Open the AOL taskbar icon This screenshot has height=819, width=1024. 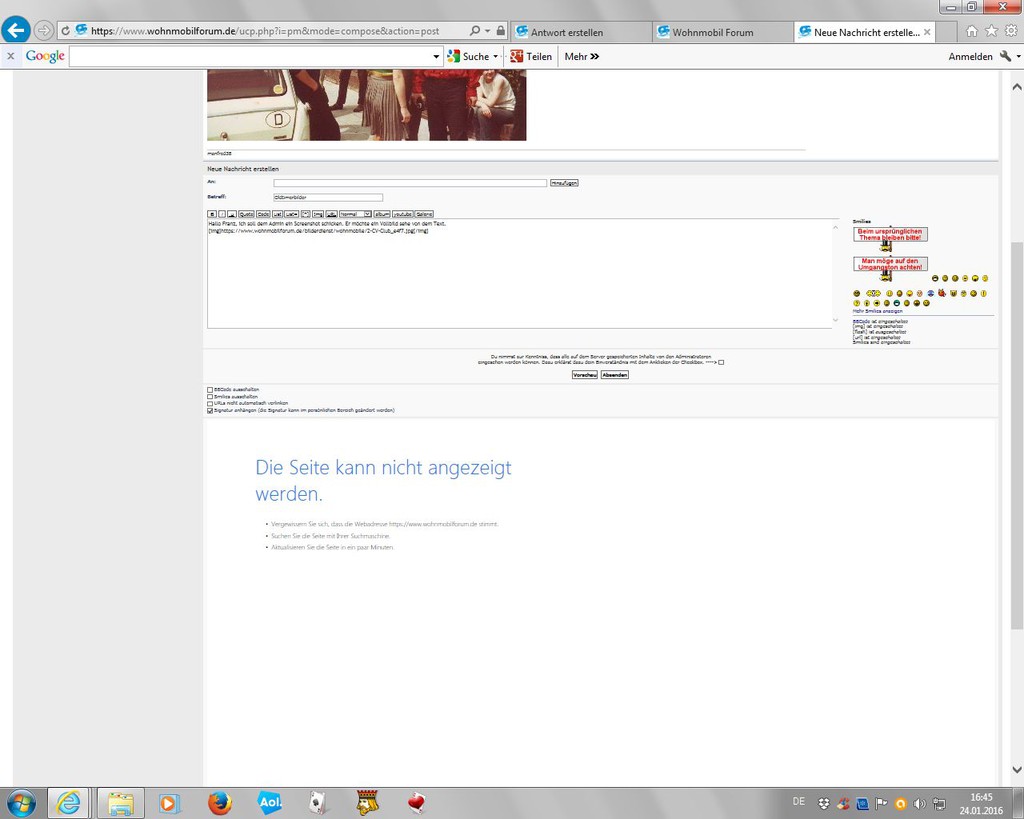coord(270,803)
